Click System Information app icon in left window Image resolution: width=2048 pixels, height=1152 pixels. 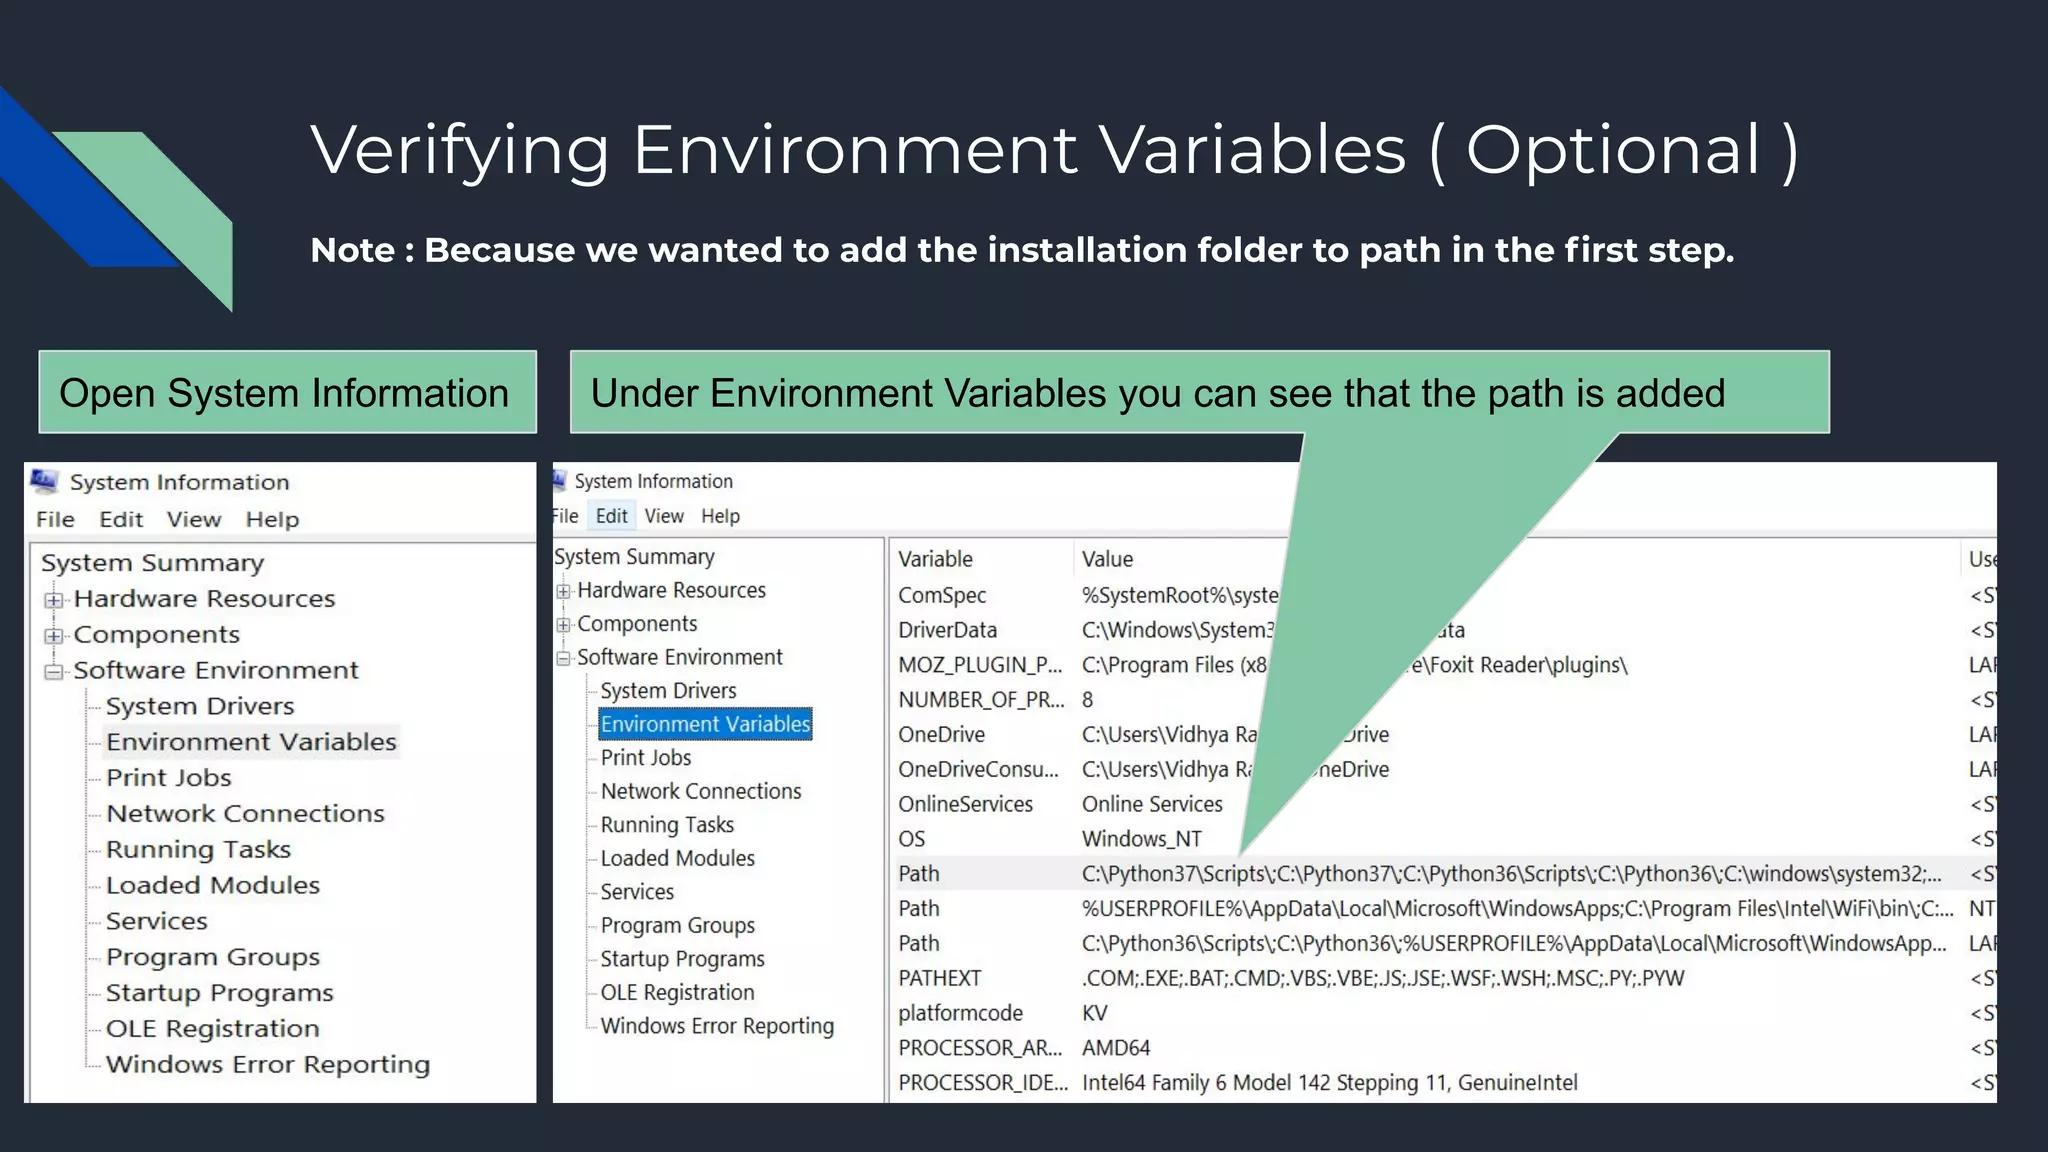[x=44, y=481]
